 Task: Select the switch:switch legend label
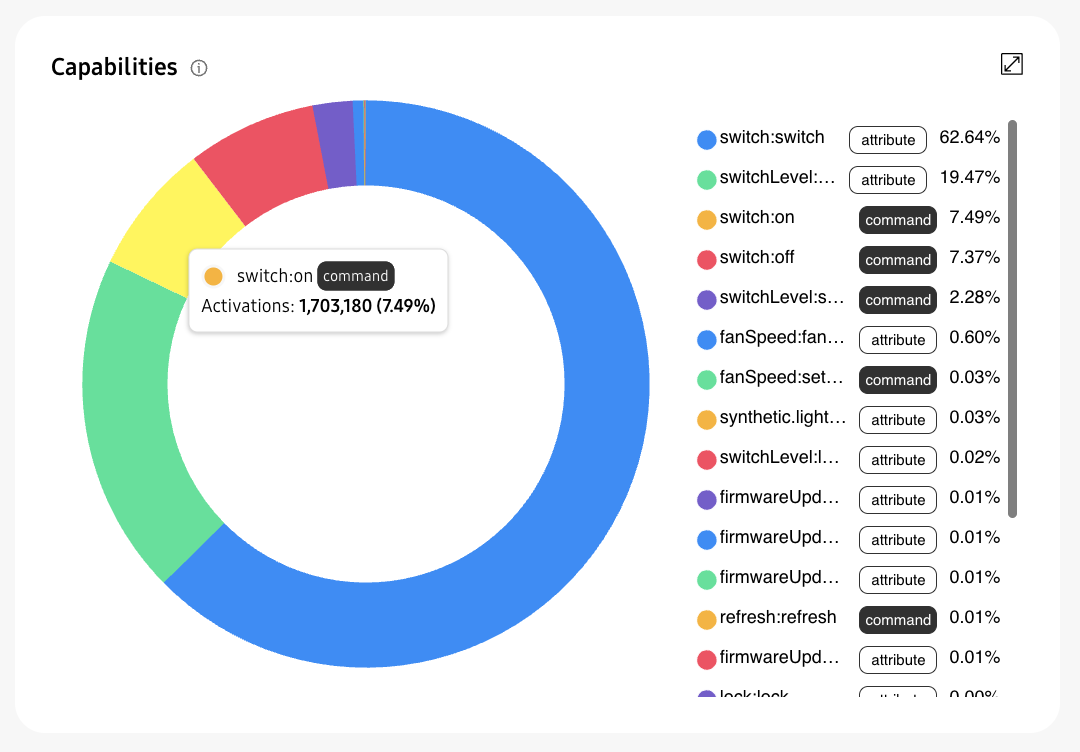772,138
